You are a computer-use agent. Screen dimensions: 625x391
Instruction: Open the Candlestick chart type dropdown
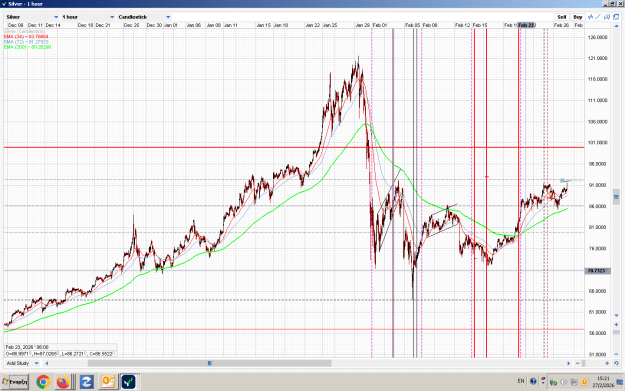coord(144,17)
